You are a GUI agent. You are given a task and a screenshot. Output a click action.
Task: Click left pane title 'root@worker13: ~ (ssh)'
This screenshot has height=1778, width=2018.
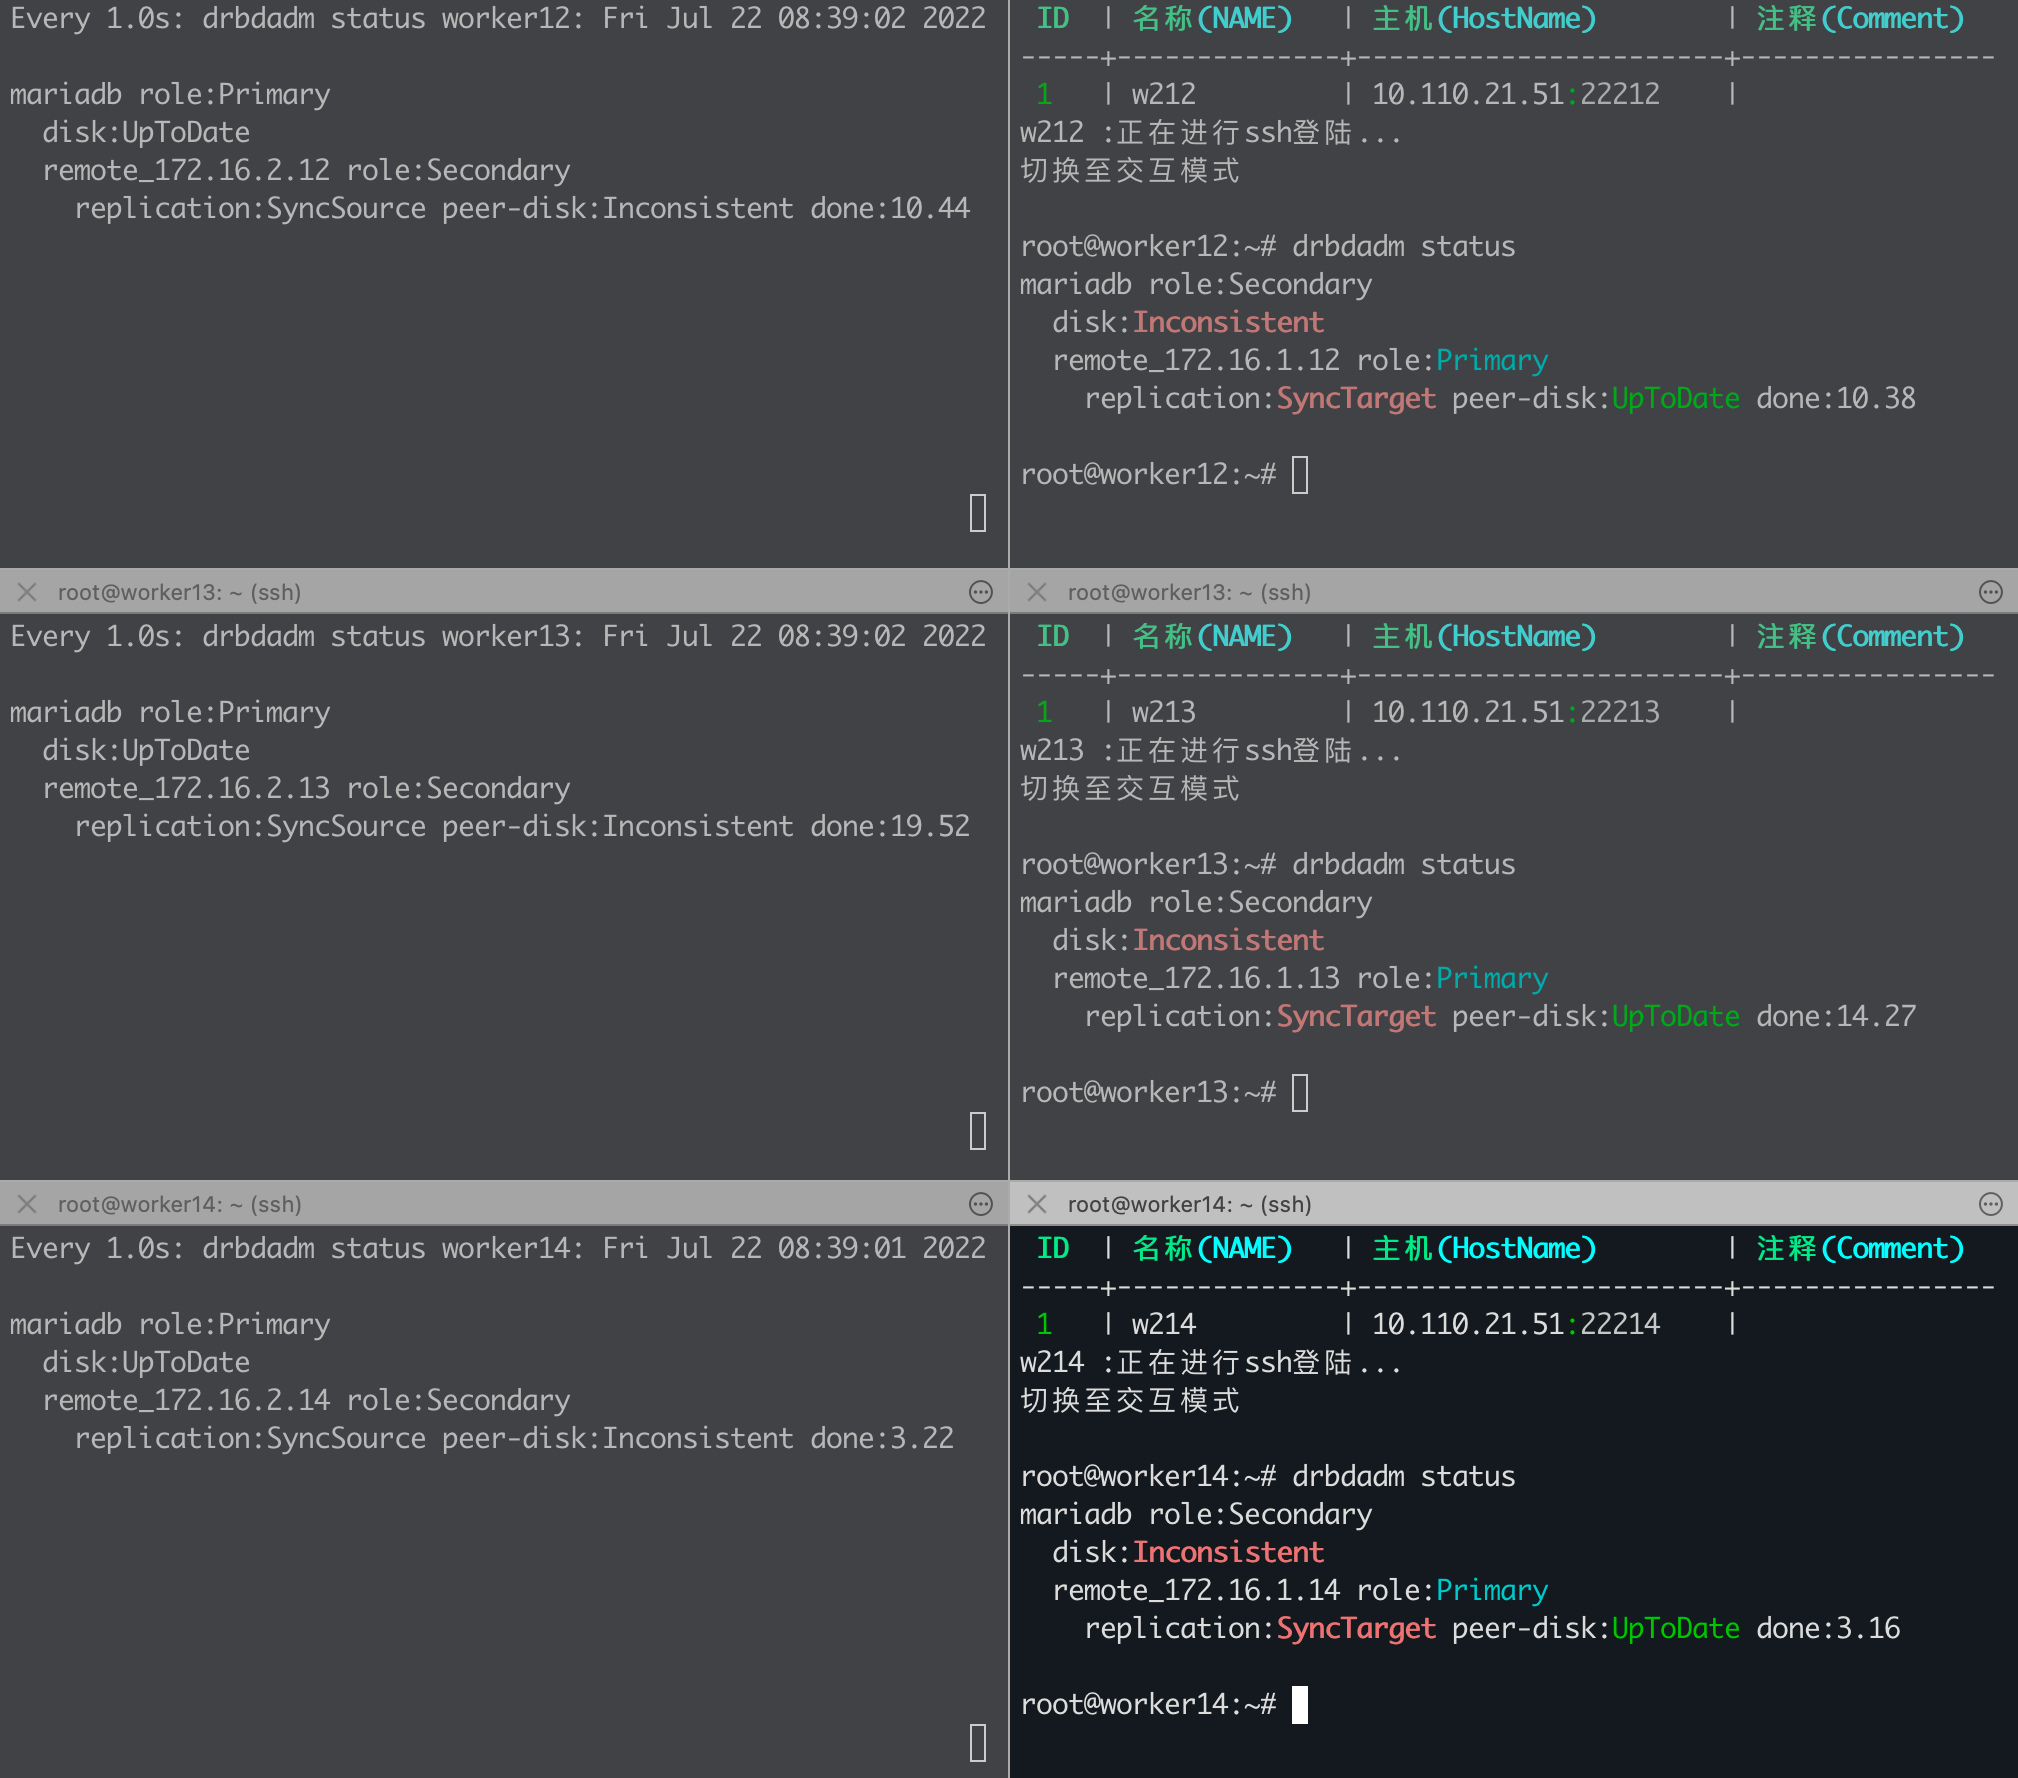point(179,592)
